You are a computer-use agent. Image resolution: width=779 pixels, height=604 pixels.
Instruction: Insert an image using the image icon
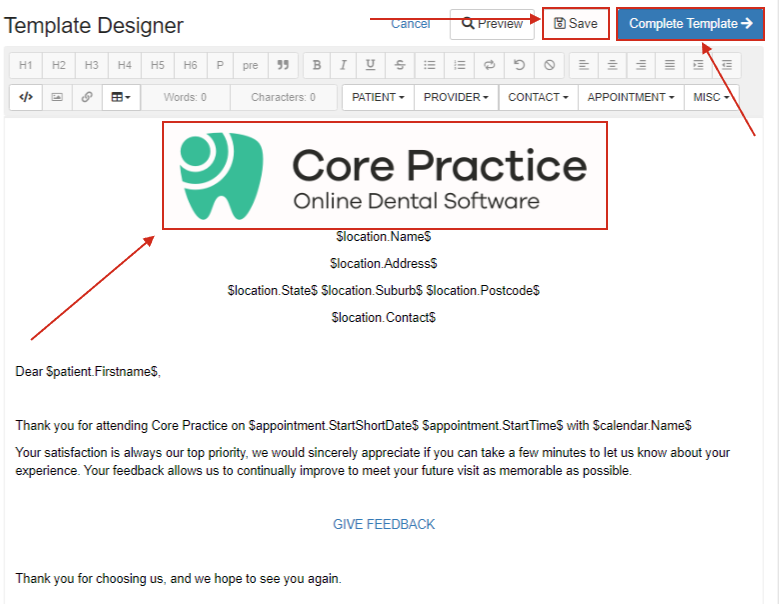click(x=57, y=97)
